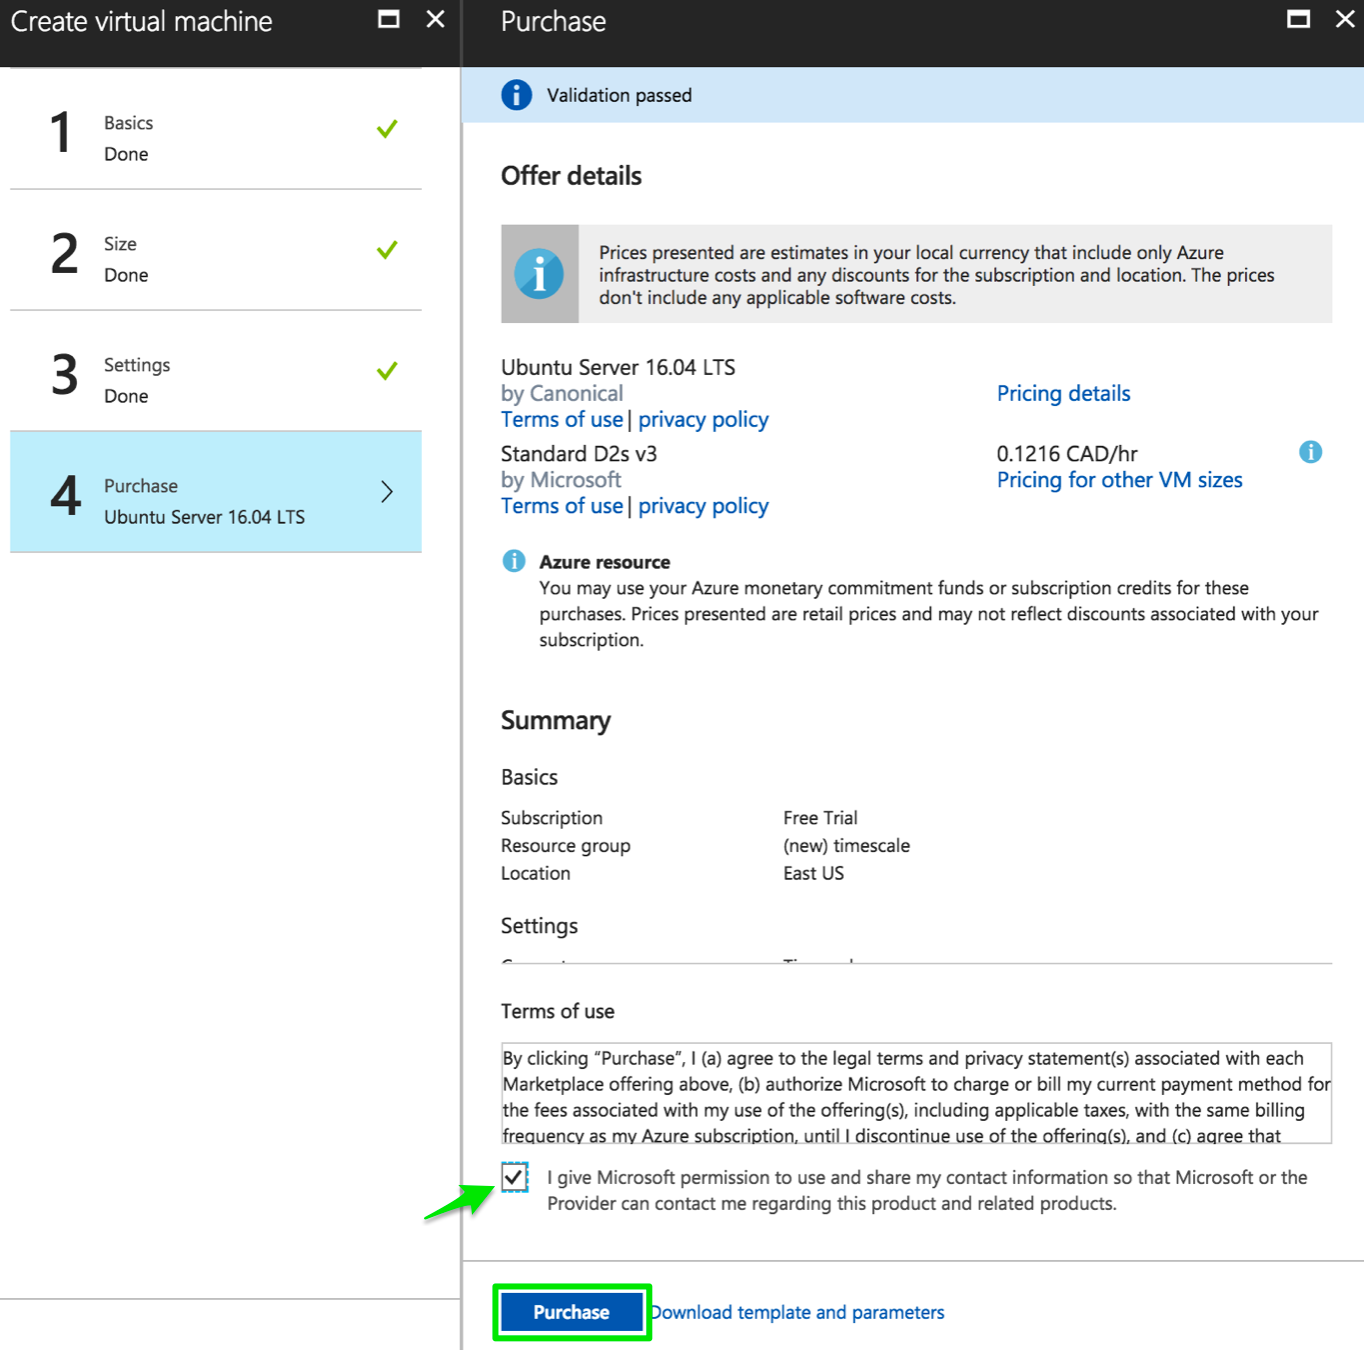Maximize the Purchase blade
The width and height of the screenshot is (1364, 1350).
pyautogui.click(x=1298, y=19)
